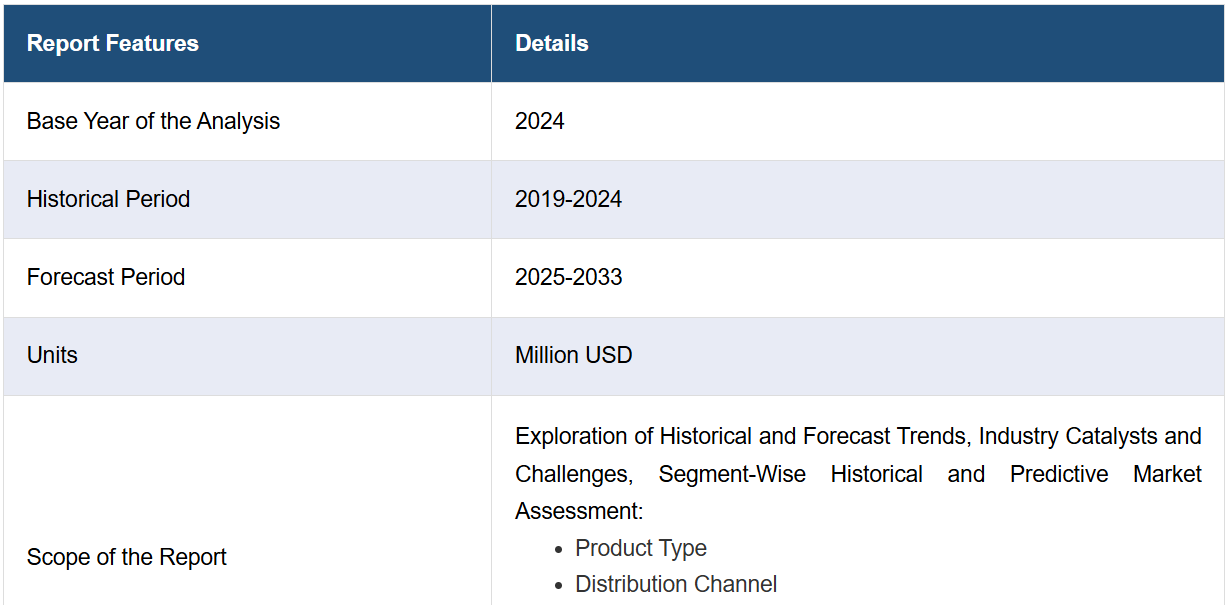Click the bullet before Distribution Channel

tap(559, 585)
